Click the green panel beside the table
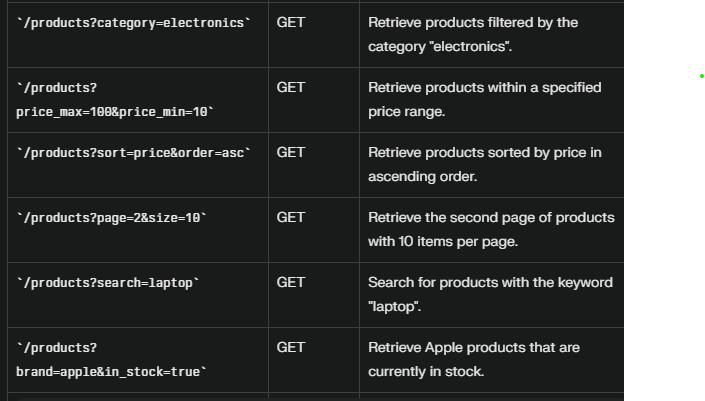 [x=664, y=220]
